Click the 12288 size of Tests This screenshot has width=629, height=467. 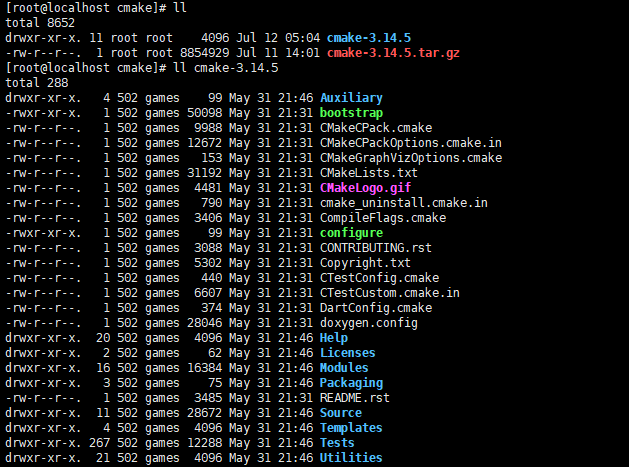click(x=204, y=443)
